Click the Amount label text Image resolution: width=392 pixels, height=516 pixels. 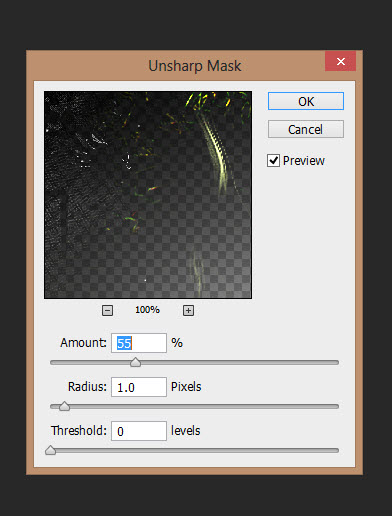83,343
